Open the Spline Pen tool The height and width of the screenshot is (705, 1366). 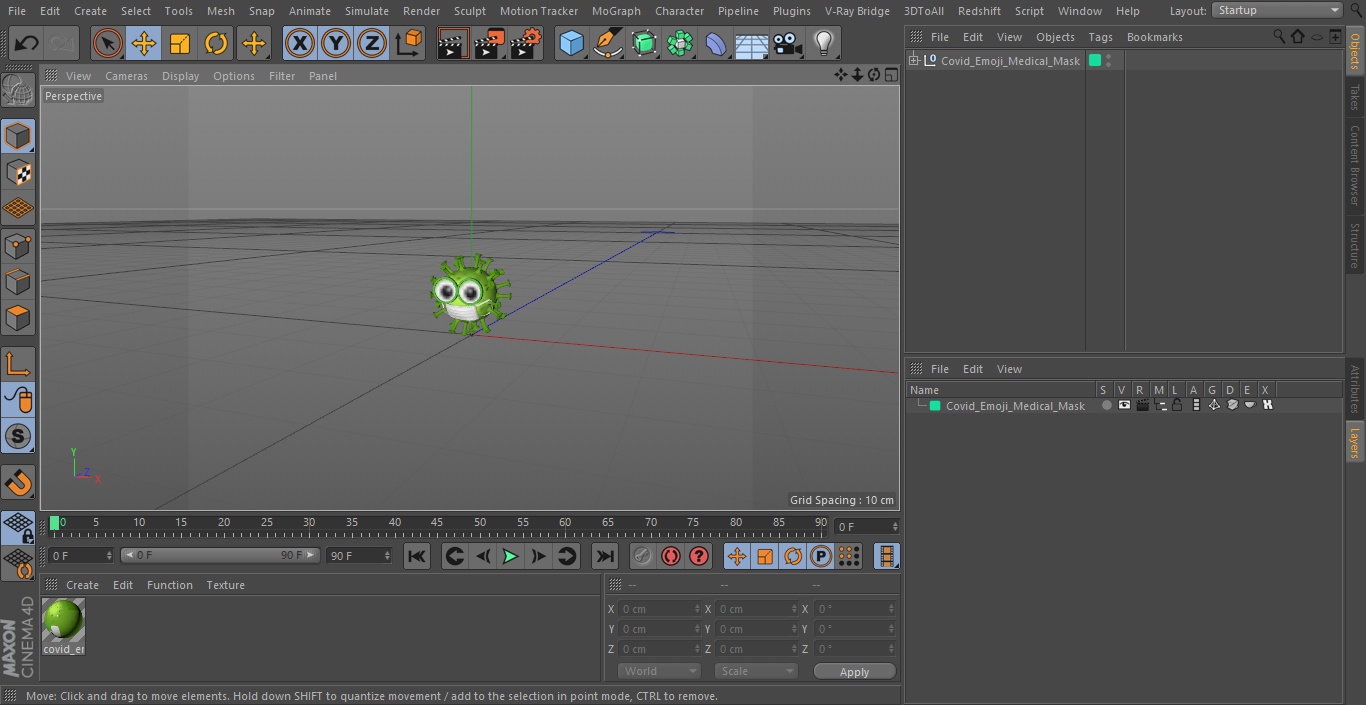click(607, 43)
